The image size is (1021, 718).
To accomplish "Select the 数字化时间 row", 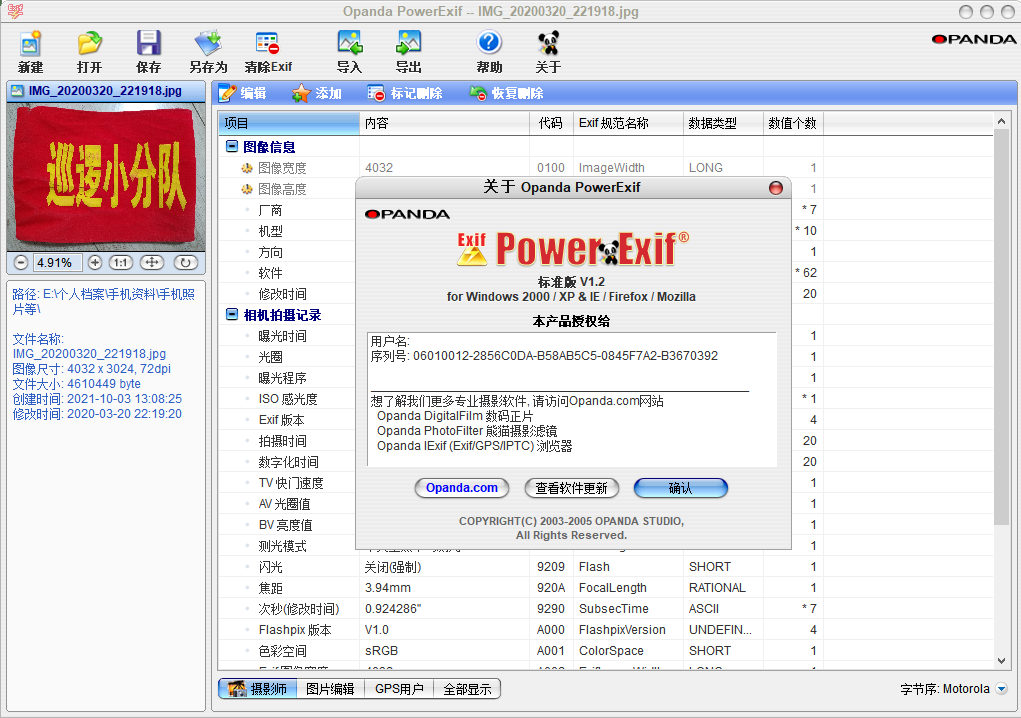I will coord(288,462).
